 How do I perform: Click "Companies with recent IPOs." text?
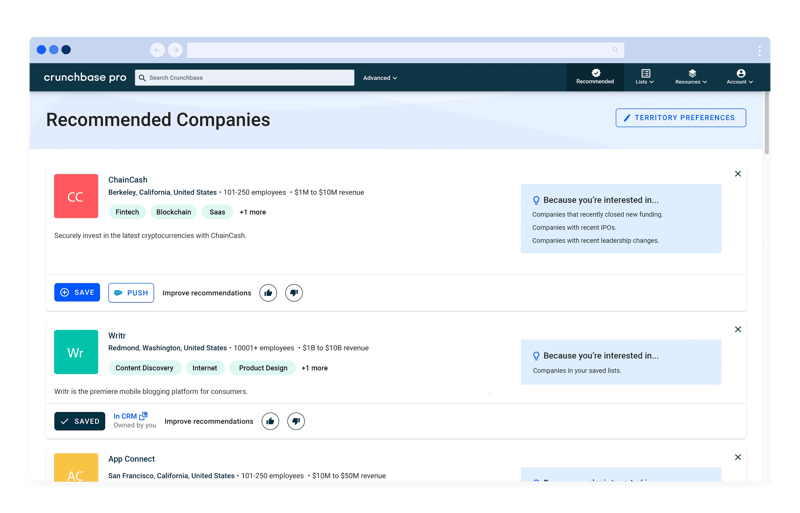coord(574,228)
